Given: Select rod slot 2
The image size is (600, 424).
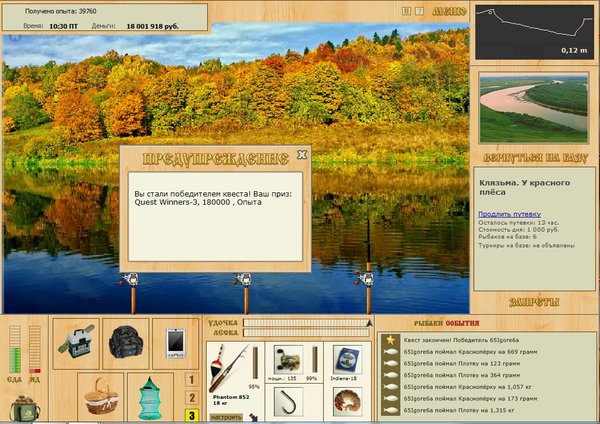Looking at the screenshot, I should tap(192, 398).
